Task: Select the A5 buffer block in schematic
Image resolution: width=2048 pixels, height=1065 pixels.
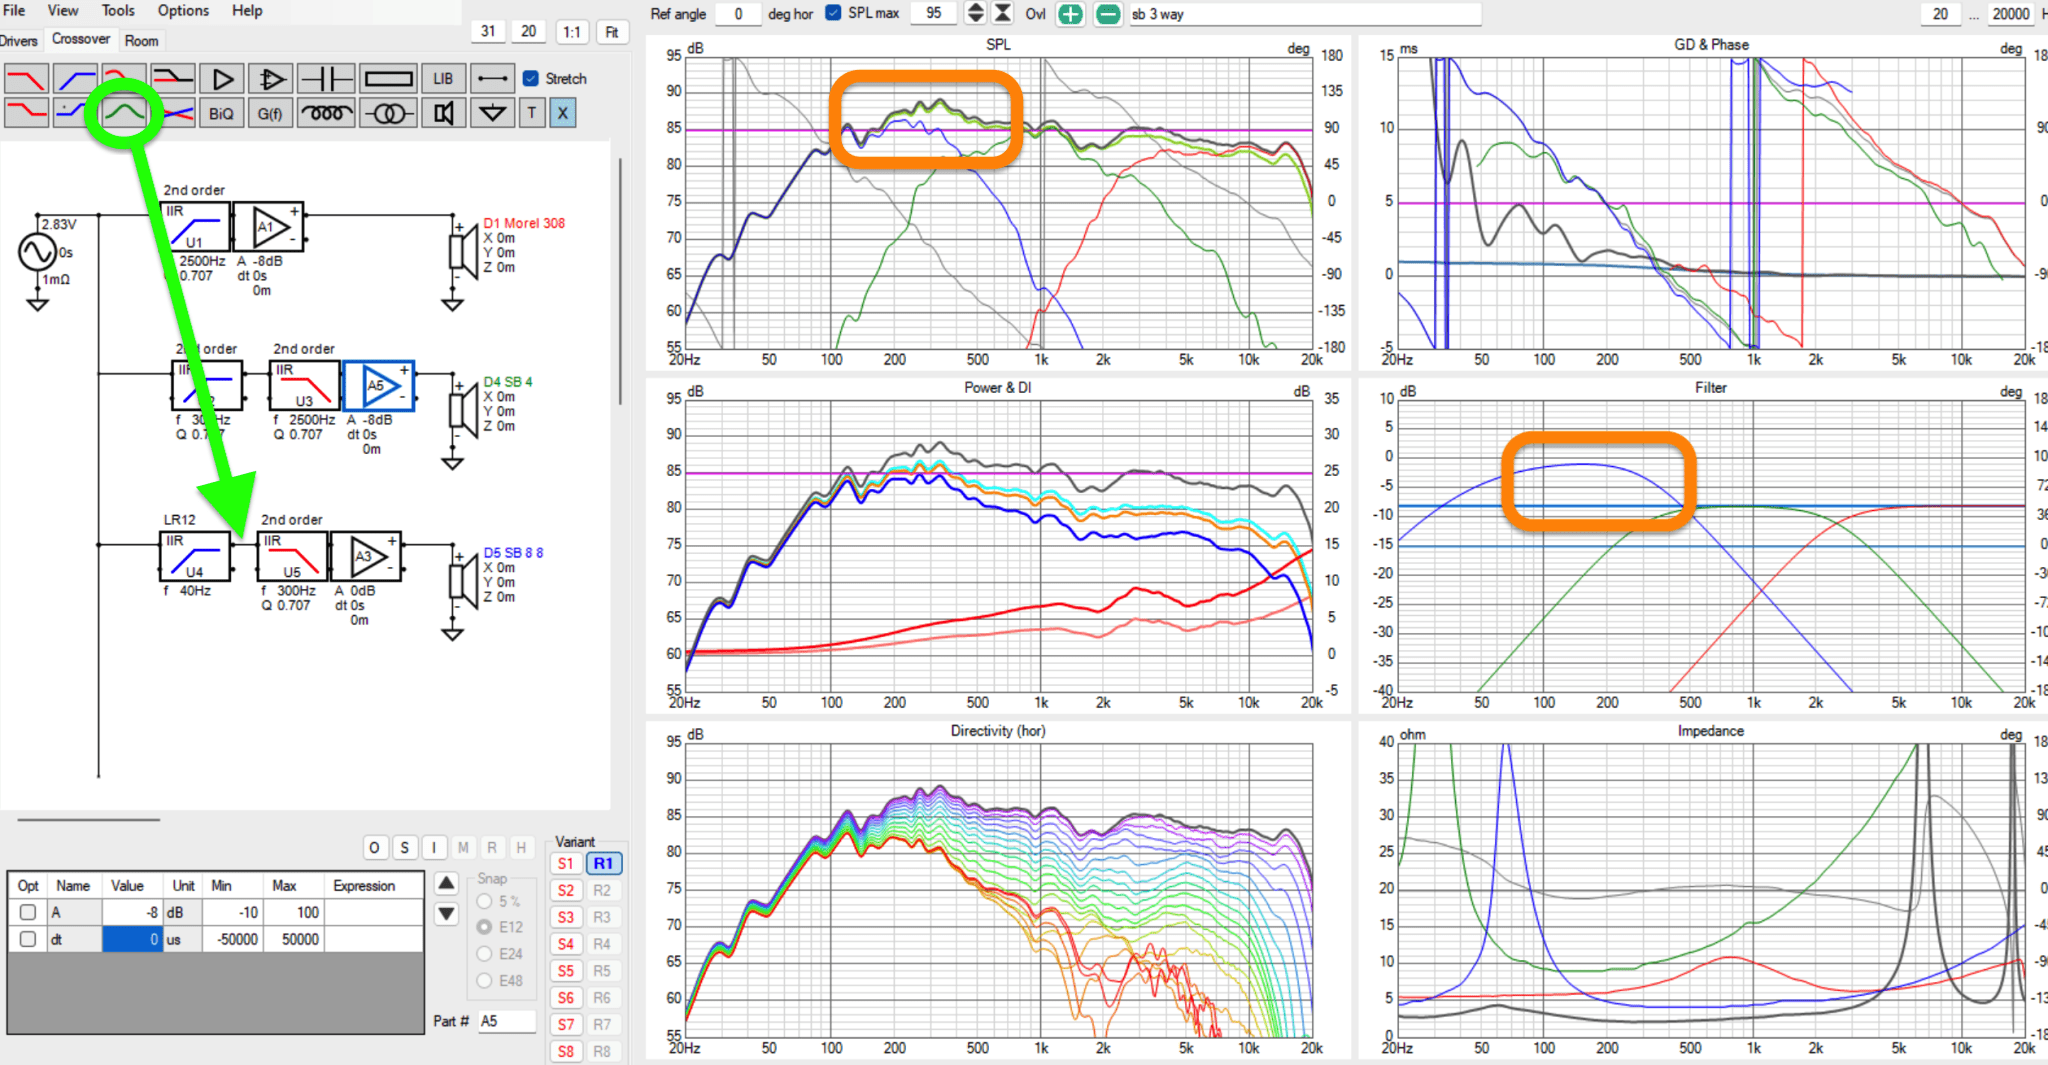Action: [x=378, y=386]
